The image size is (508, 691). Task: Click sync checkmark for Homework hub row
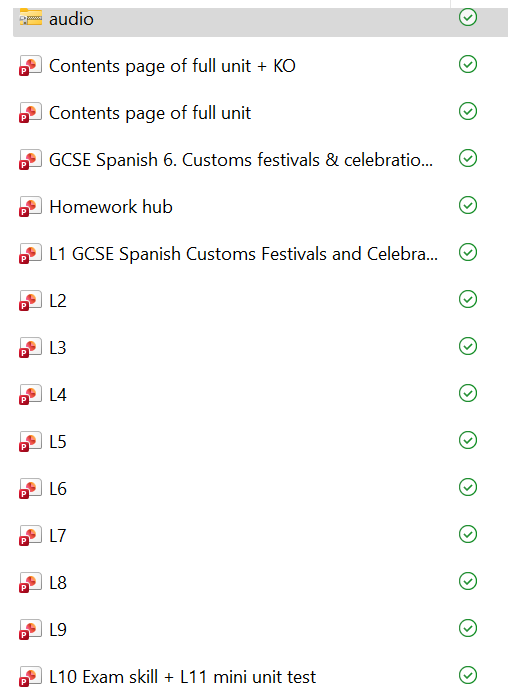(x=468, y=205)
